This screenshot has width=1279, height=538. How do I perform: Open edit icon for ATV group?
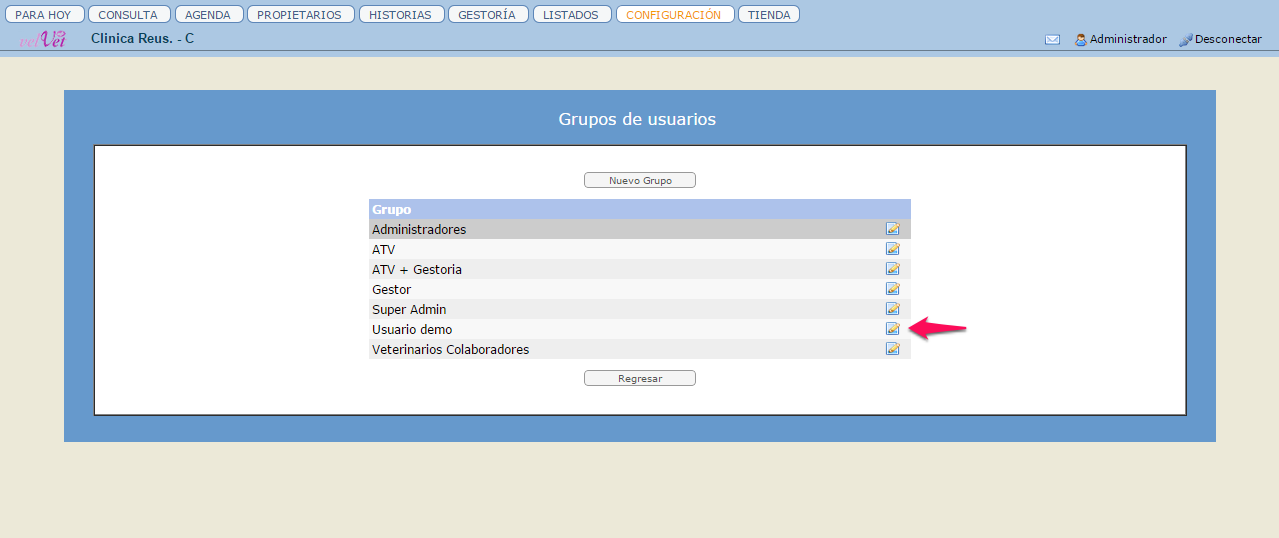coord(892,249)
